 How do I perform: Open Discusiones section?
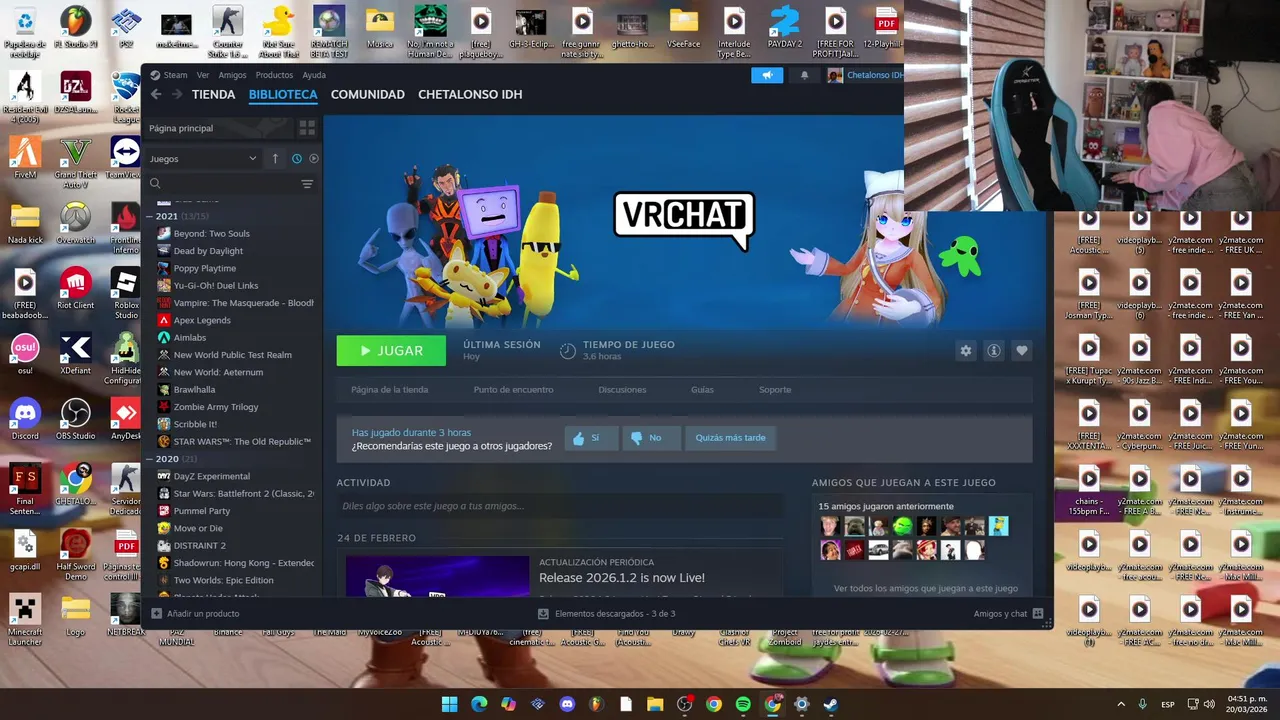(x=622, y=390)
